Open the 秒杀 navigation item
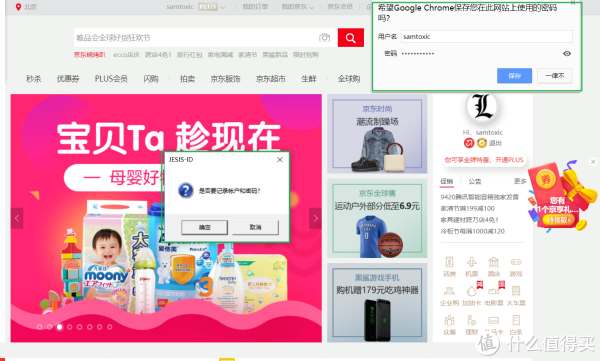Viewport: 600px width, 361px height. coord(34,79)
